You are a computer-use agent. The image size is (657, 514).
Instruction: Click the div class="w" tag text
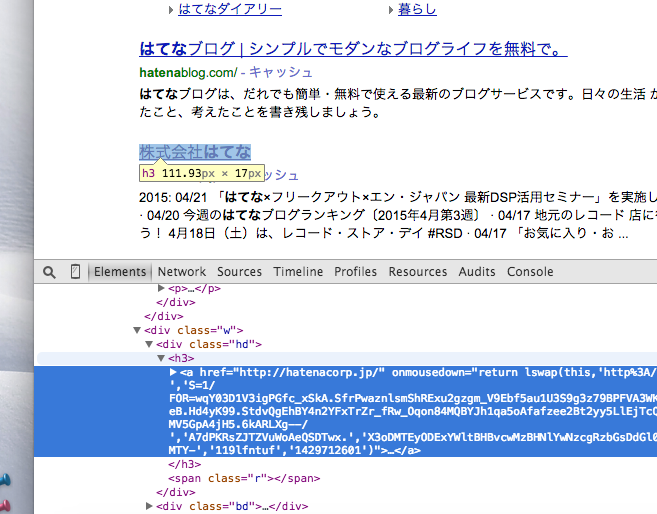tap(194, 330)
